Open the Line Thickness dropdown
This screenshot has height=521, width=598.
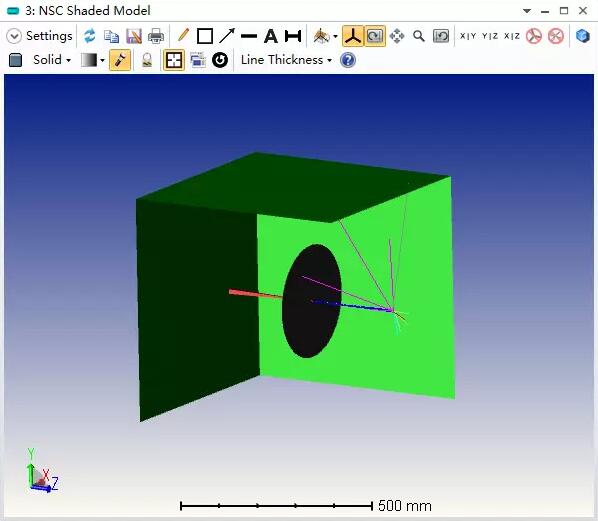286,60
